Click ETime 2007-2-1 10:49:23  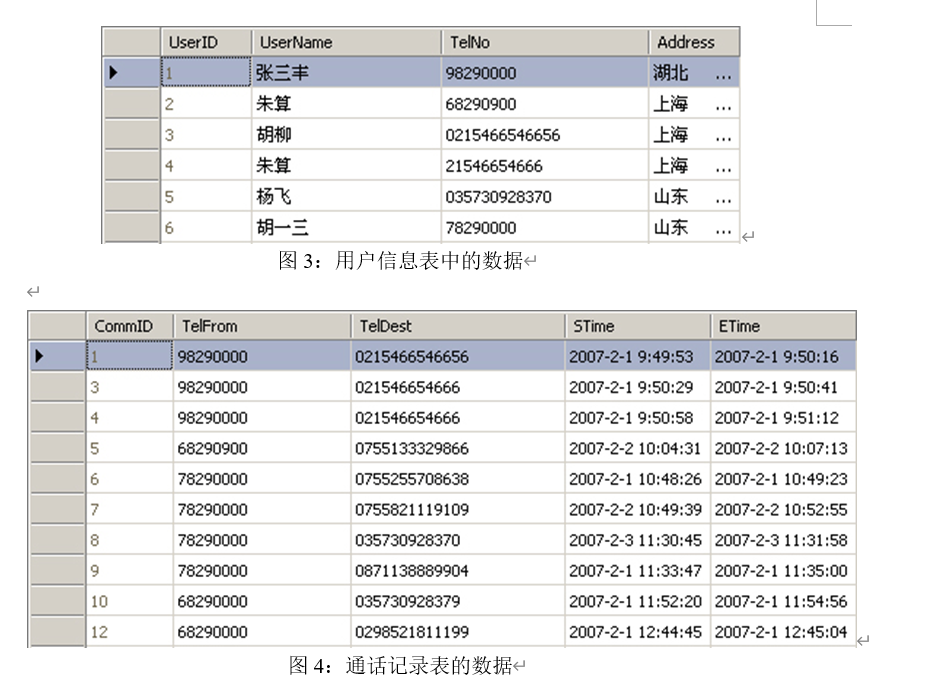pyautogui.click(x=783, y=479)
